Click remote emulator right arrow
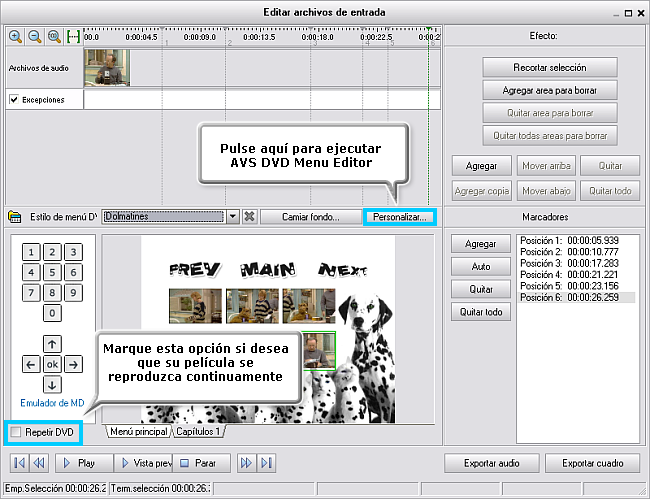Viewport: 650px width, 499px height. [73, 364]
